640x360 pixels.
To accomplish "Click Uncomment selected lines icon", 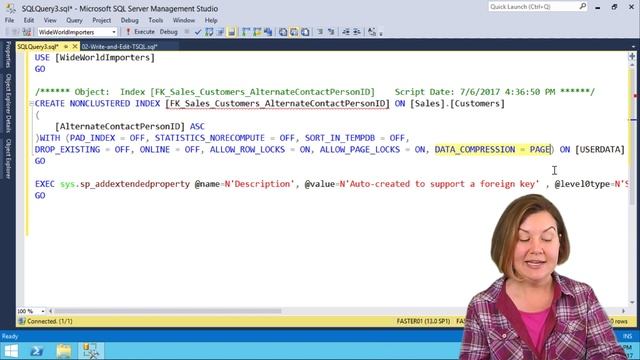I will click(x=331, y=32).
